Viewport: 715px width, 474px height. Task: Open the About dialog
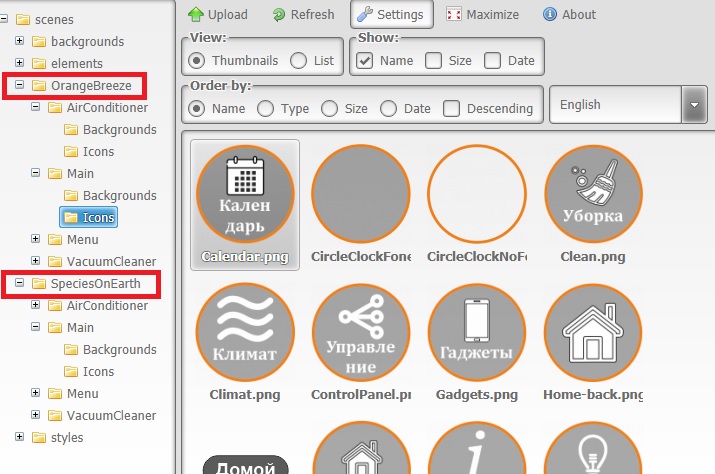[569, 15]
